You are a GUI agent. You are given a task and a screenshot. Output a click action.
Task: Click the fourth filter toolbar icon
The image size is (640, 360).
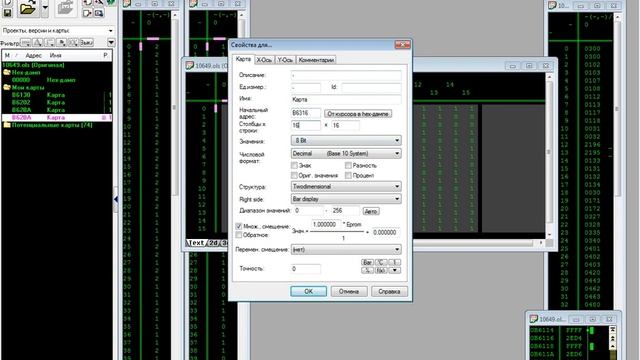[62, 42]
